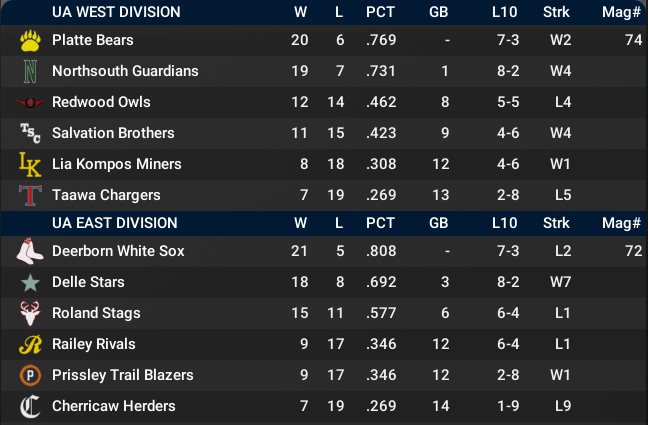Open the Platte Bears team link
This screenshot has height=425, width=648.
coord(93,41)
